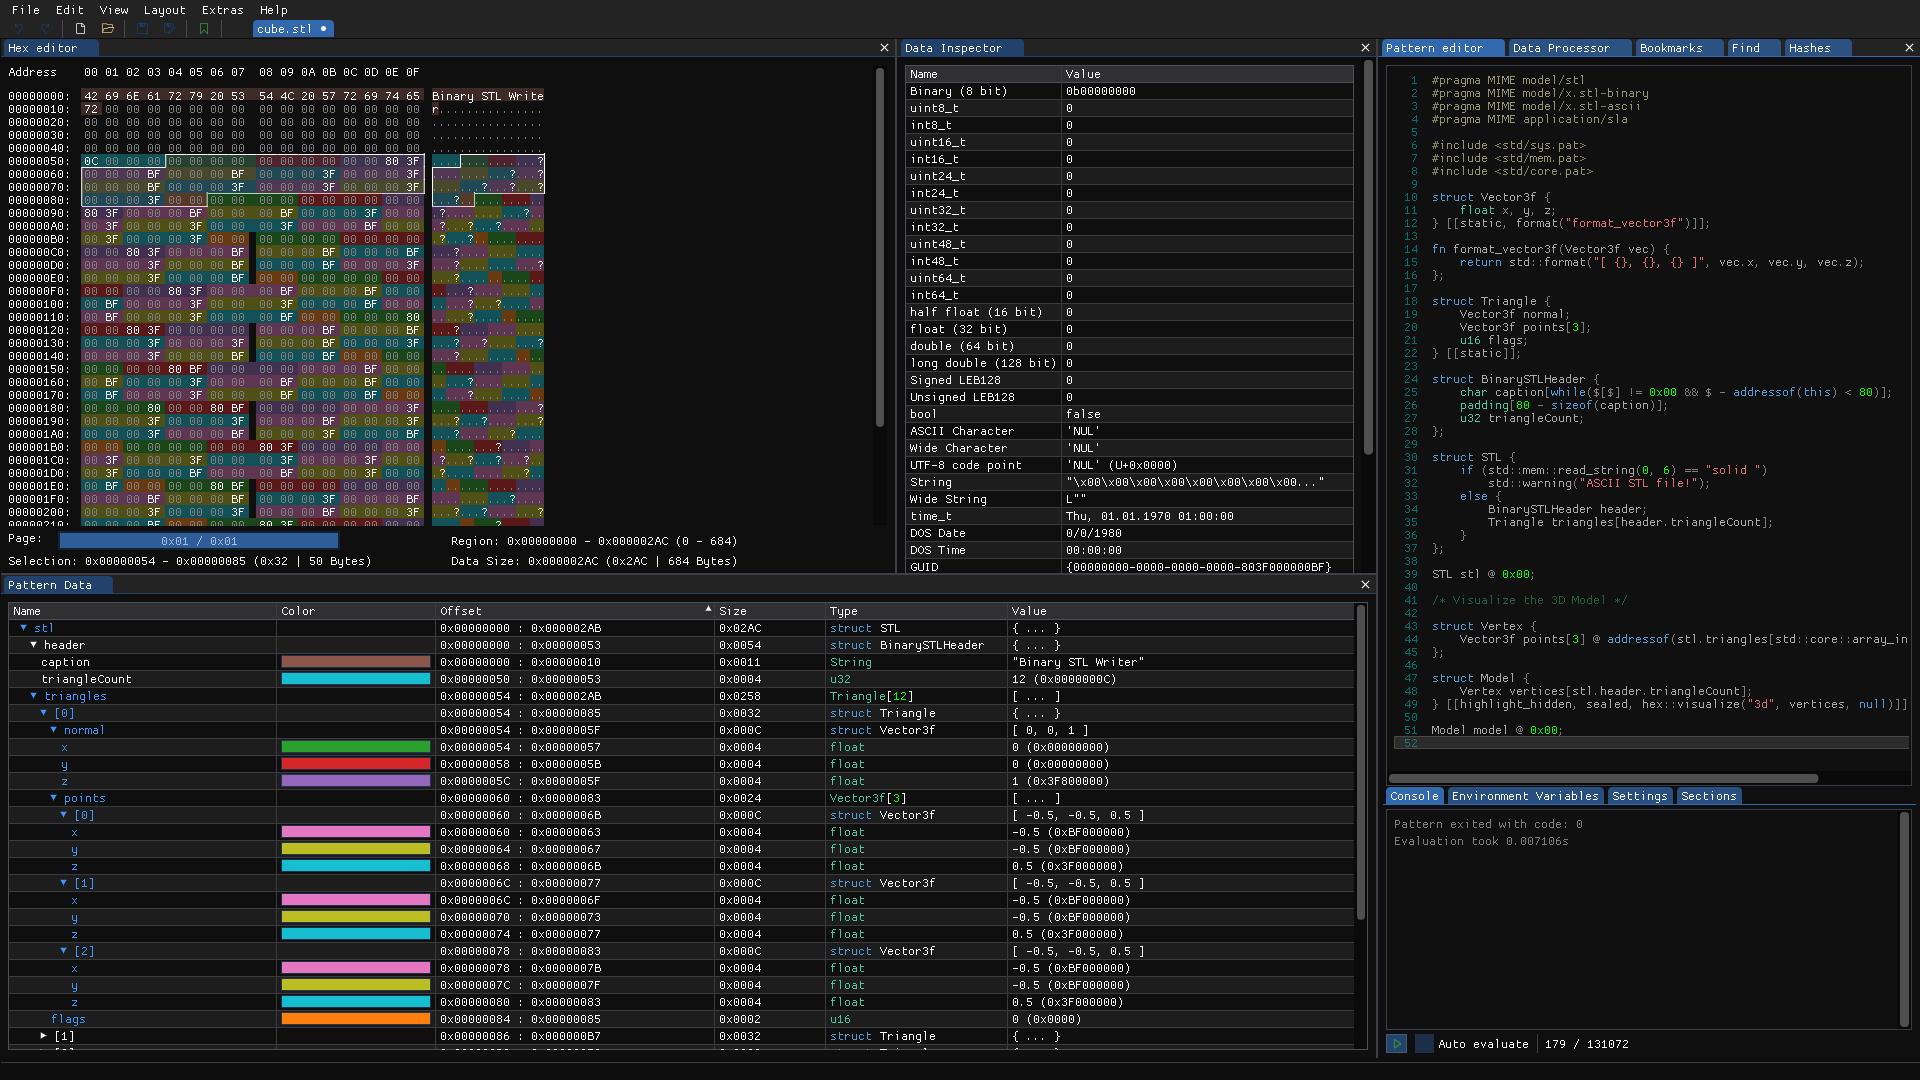Viewport: 1920px width, 1080px height.
Task: Open the Environment Variables tab
Action: pyautogui.click(x=1525, y=796)
